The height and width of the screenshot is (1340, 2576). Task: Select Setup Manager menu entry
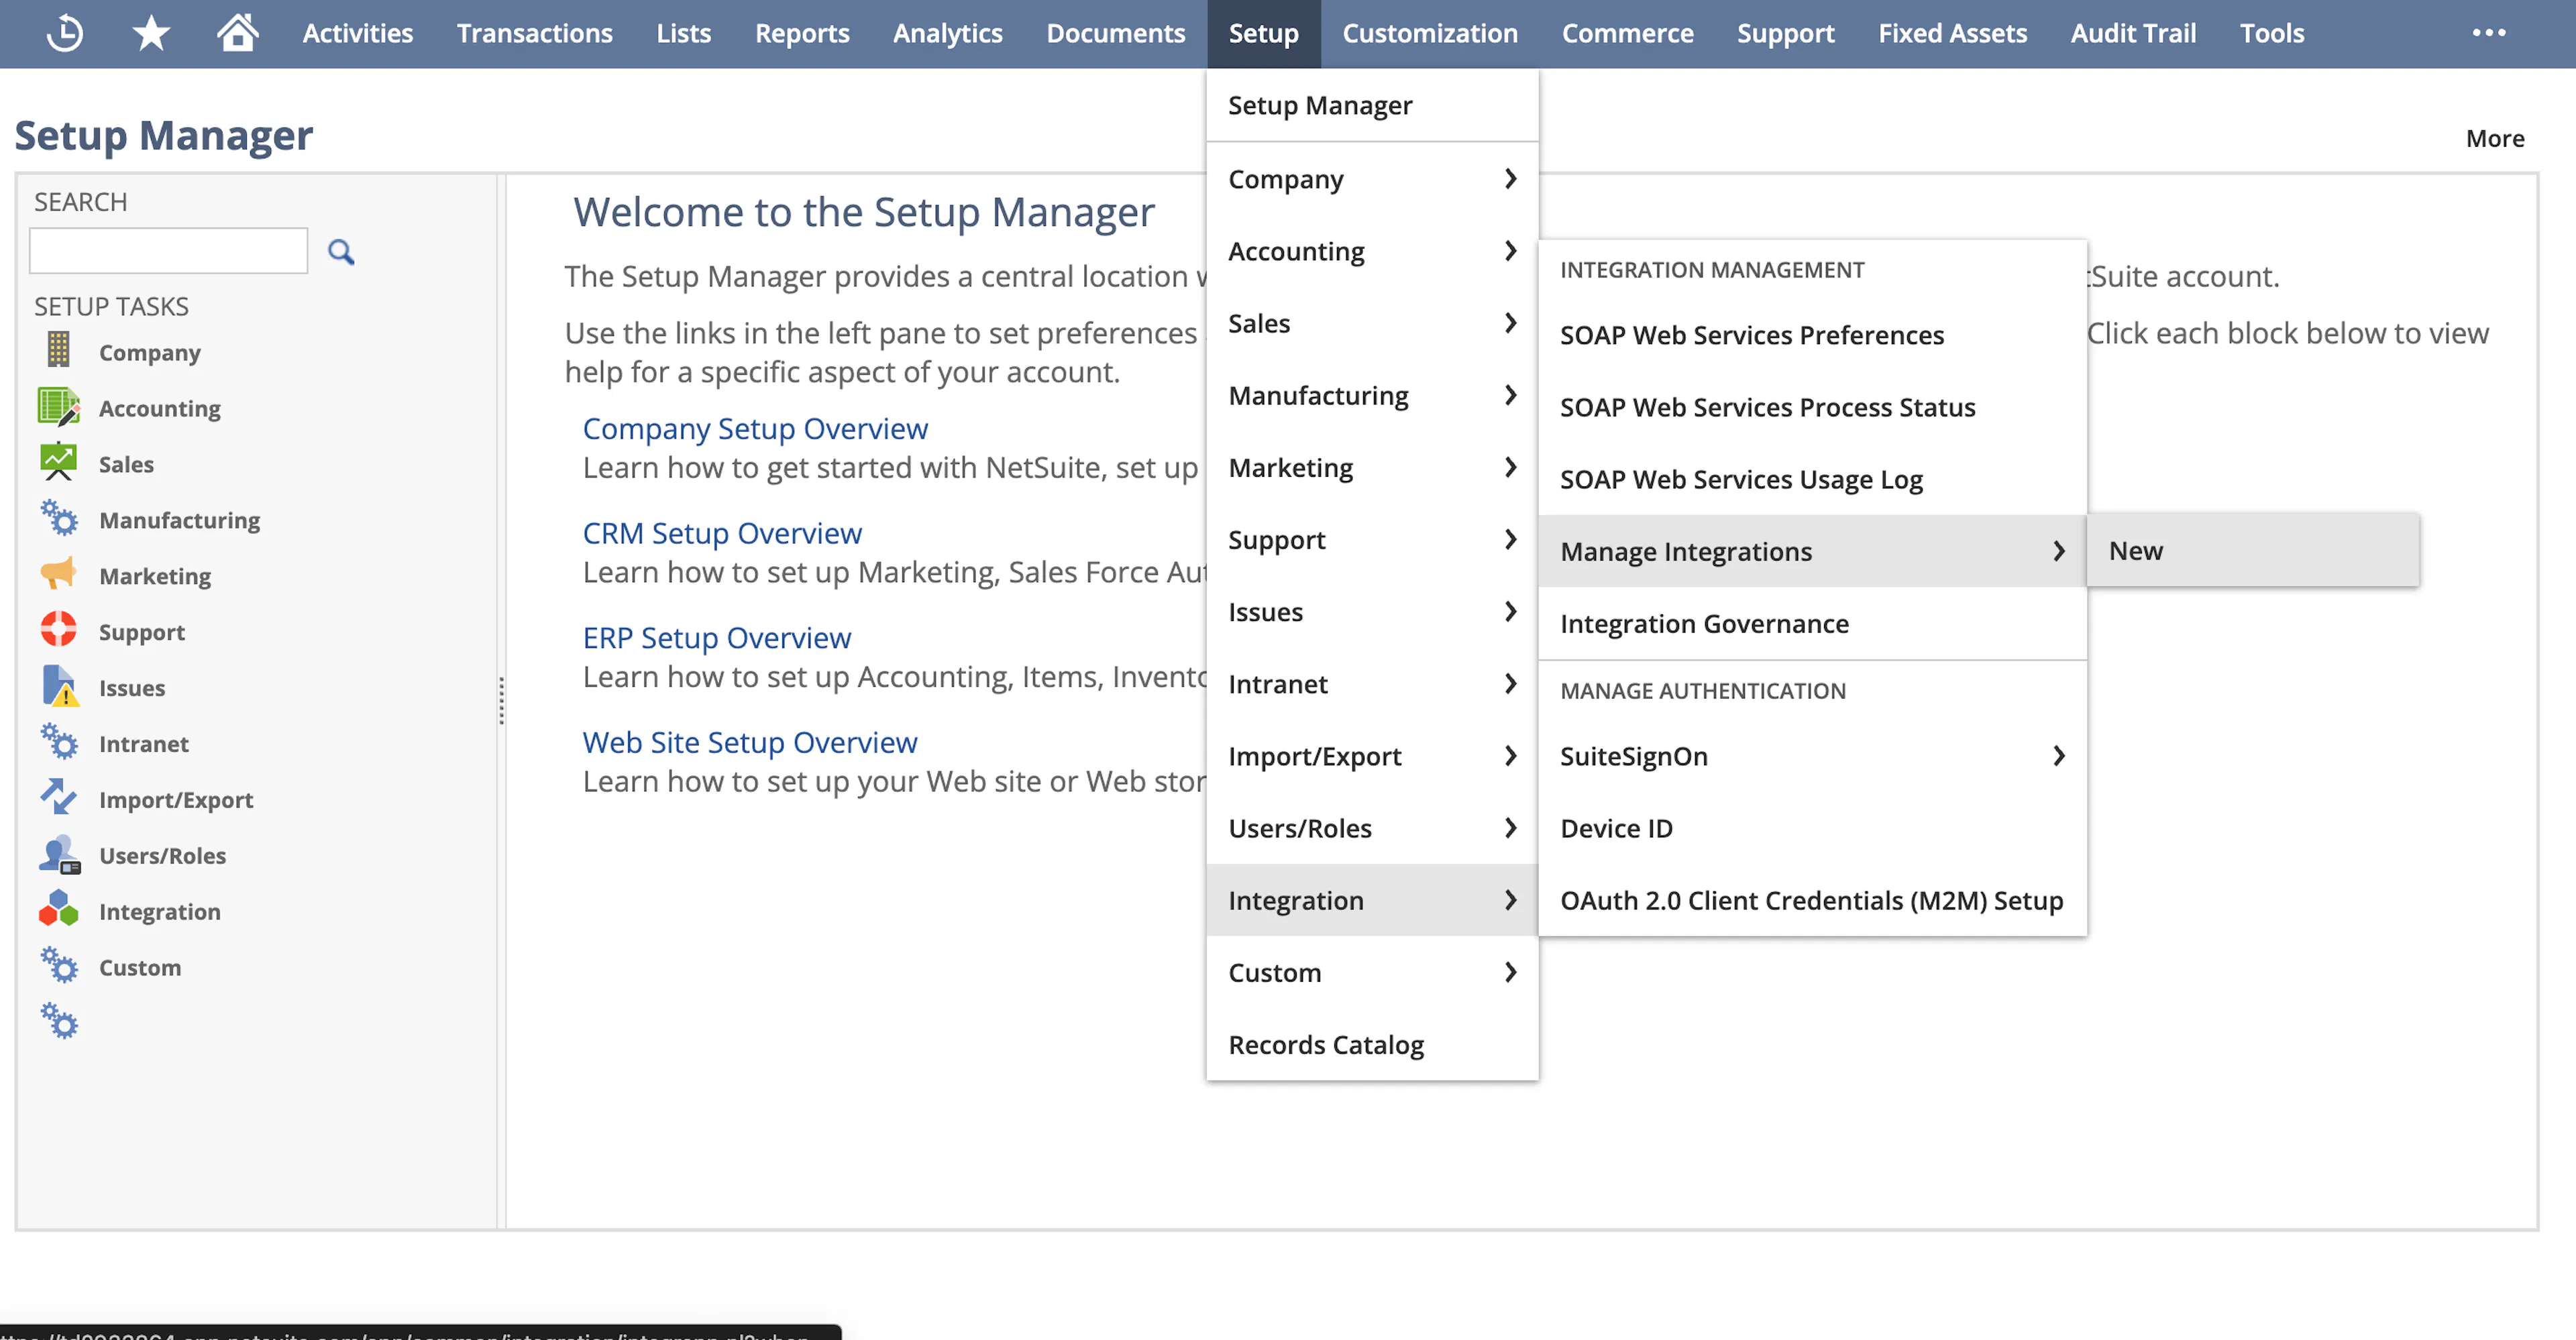[x=1372, y=105]
